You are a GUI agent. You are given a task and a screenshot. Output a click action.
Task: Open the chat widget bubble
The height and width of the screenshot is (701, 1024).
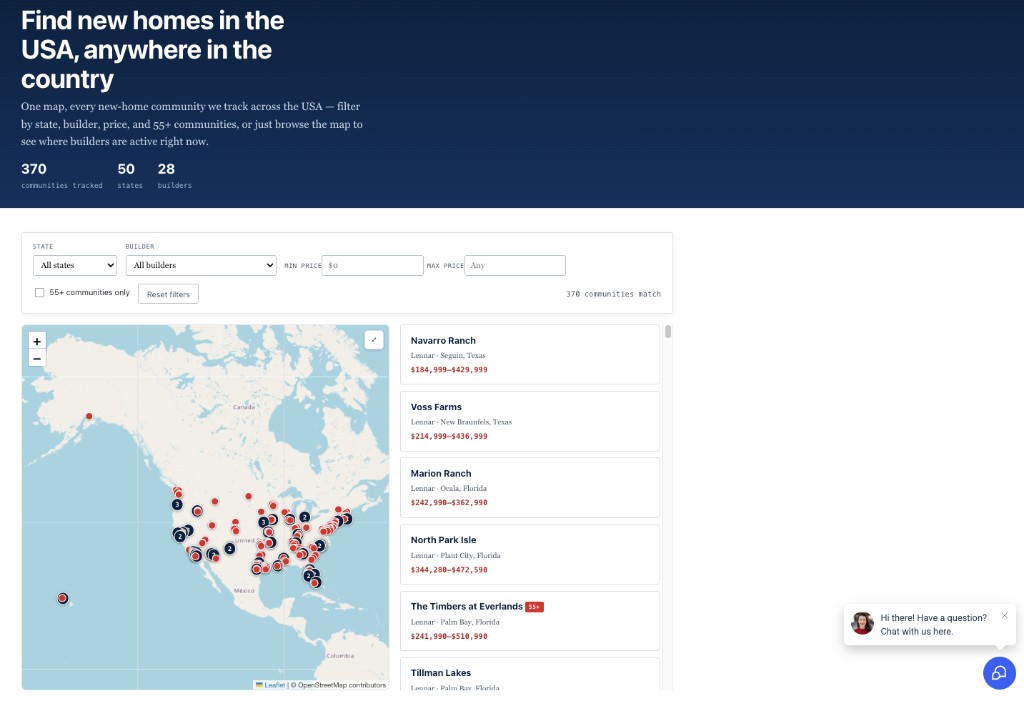pyautogui.click(x=999, y=672)
